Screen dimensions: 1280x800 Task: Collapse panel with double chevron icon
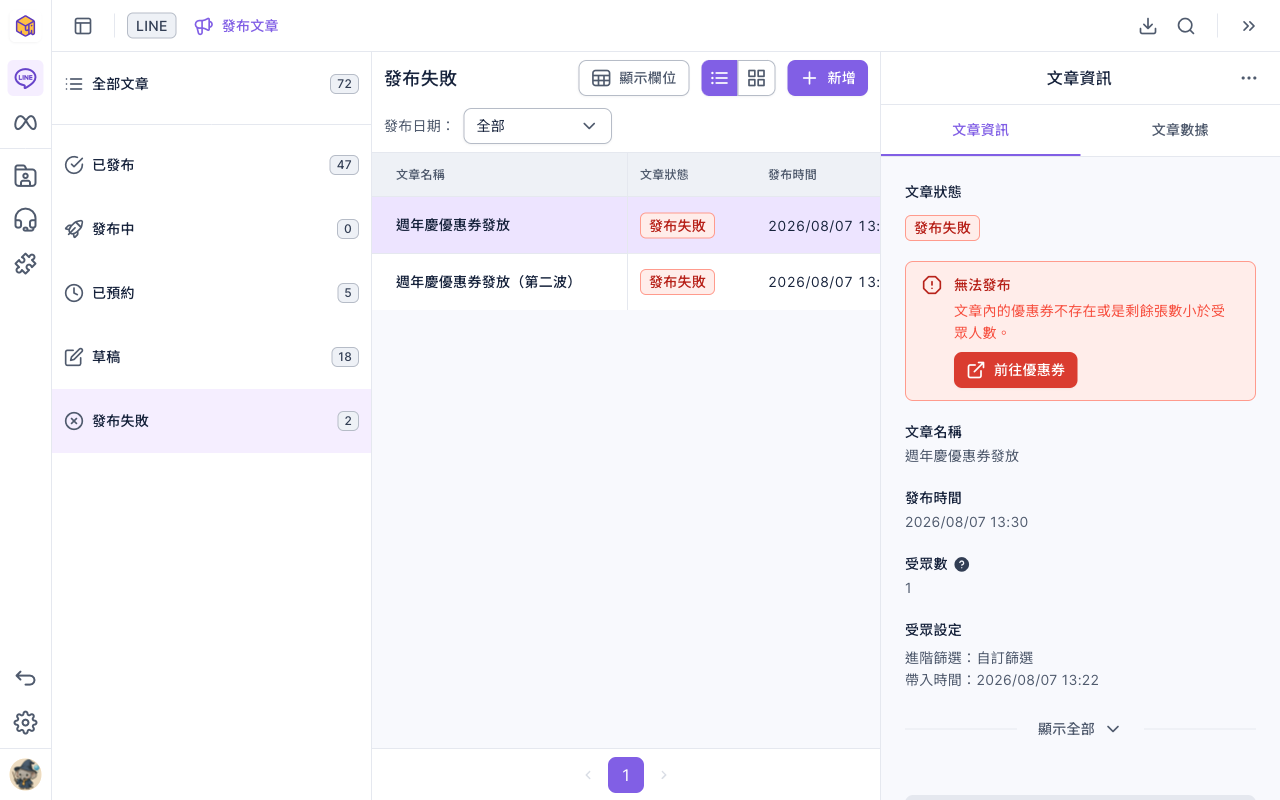[x=1249, y=26]
